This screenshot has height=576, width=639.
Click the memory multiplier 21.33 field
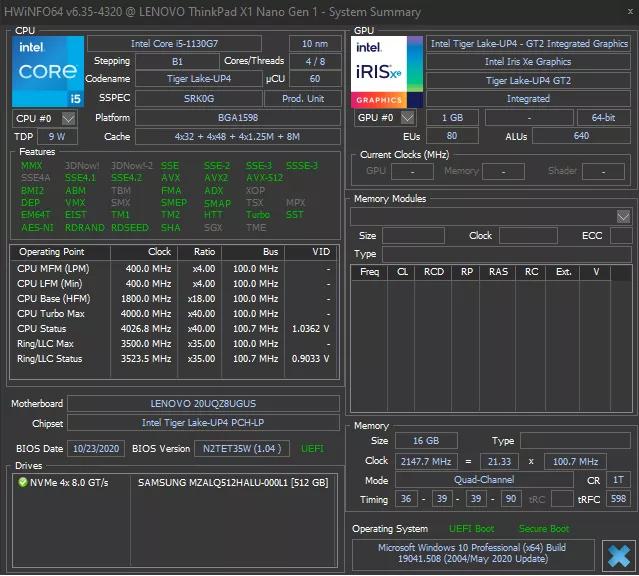(x=499, y=461)
